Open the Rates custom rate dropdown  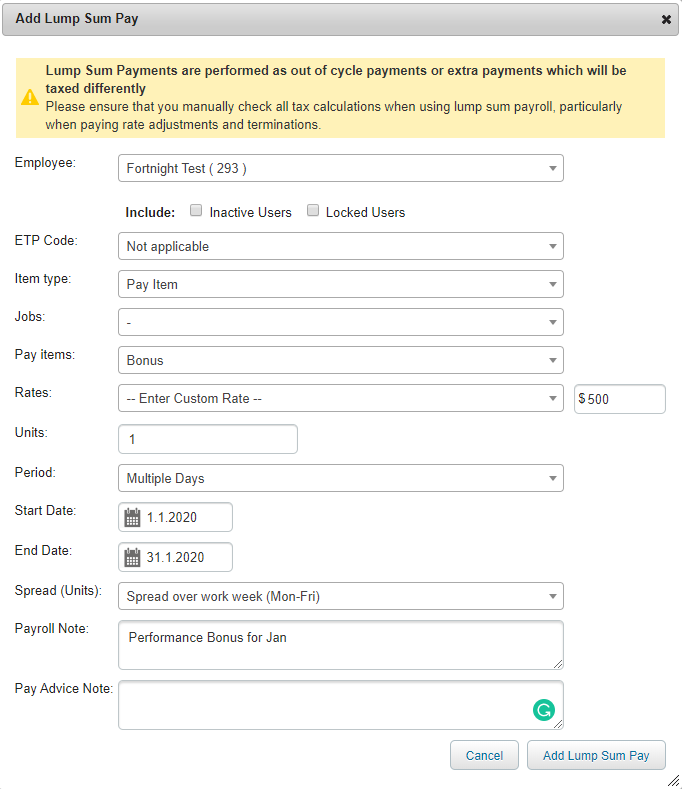[340, 398]
